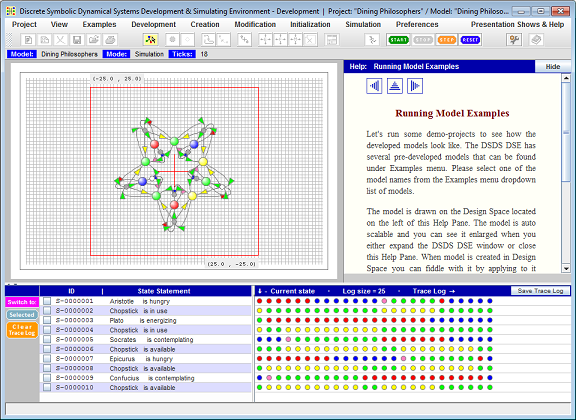Start the simulation with green START button
Image resolution: width=576 pixels, height=420 pixels.
click(x=398, y=40)
